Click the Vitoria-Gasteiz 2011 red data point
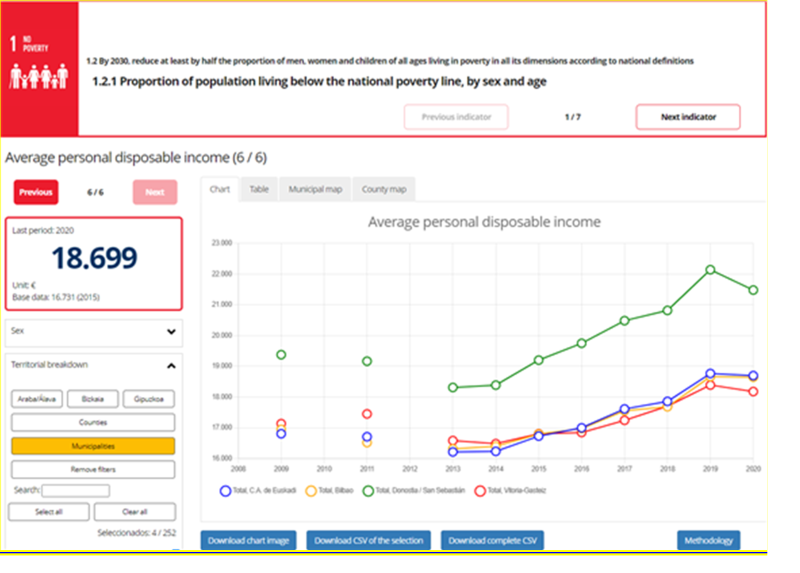 (367, 413)
